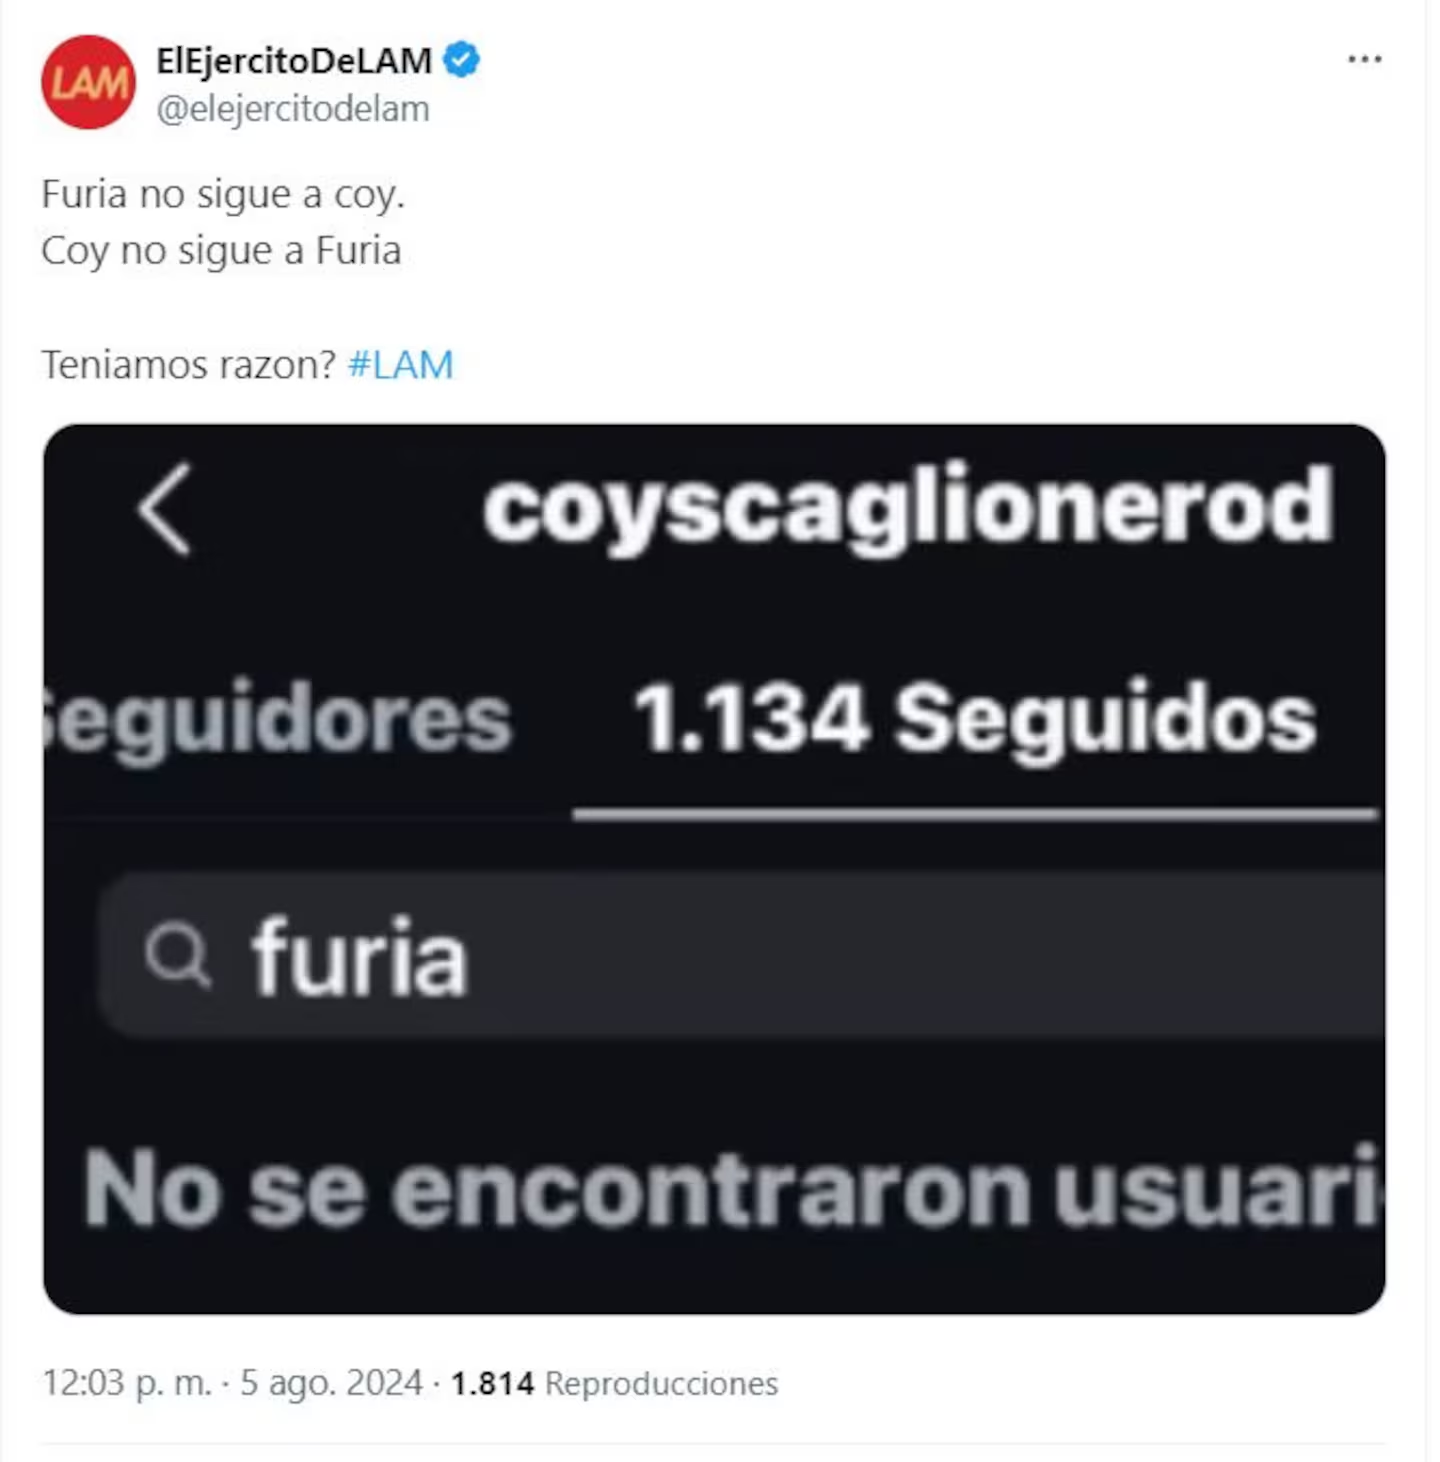
Task: Switch to the Seguidores tab
Action: (278, 720)
